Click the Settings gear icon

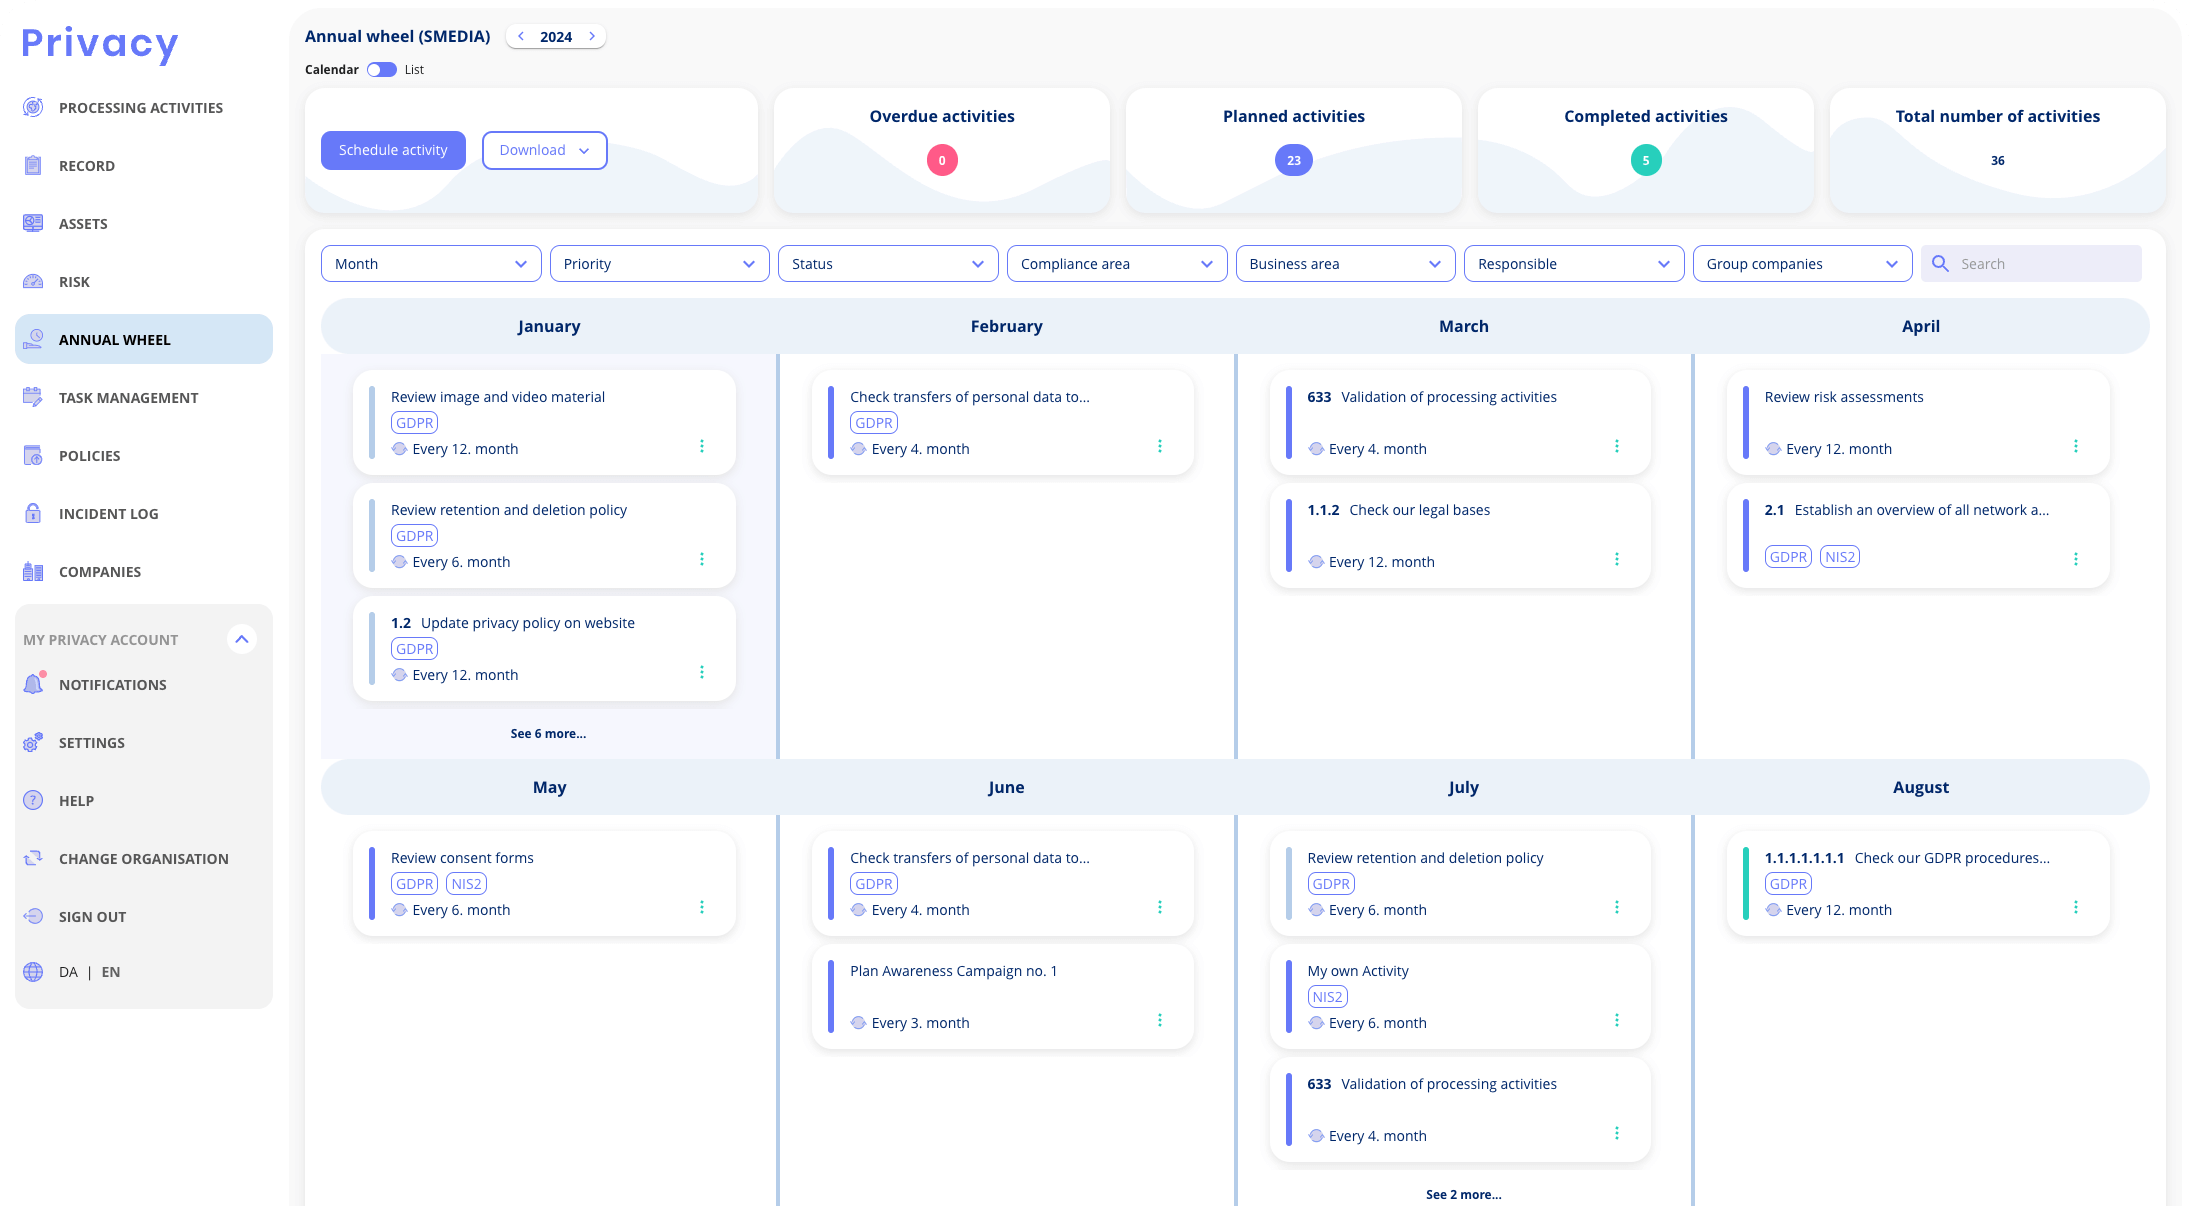(x=33, y=742)
